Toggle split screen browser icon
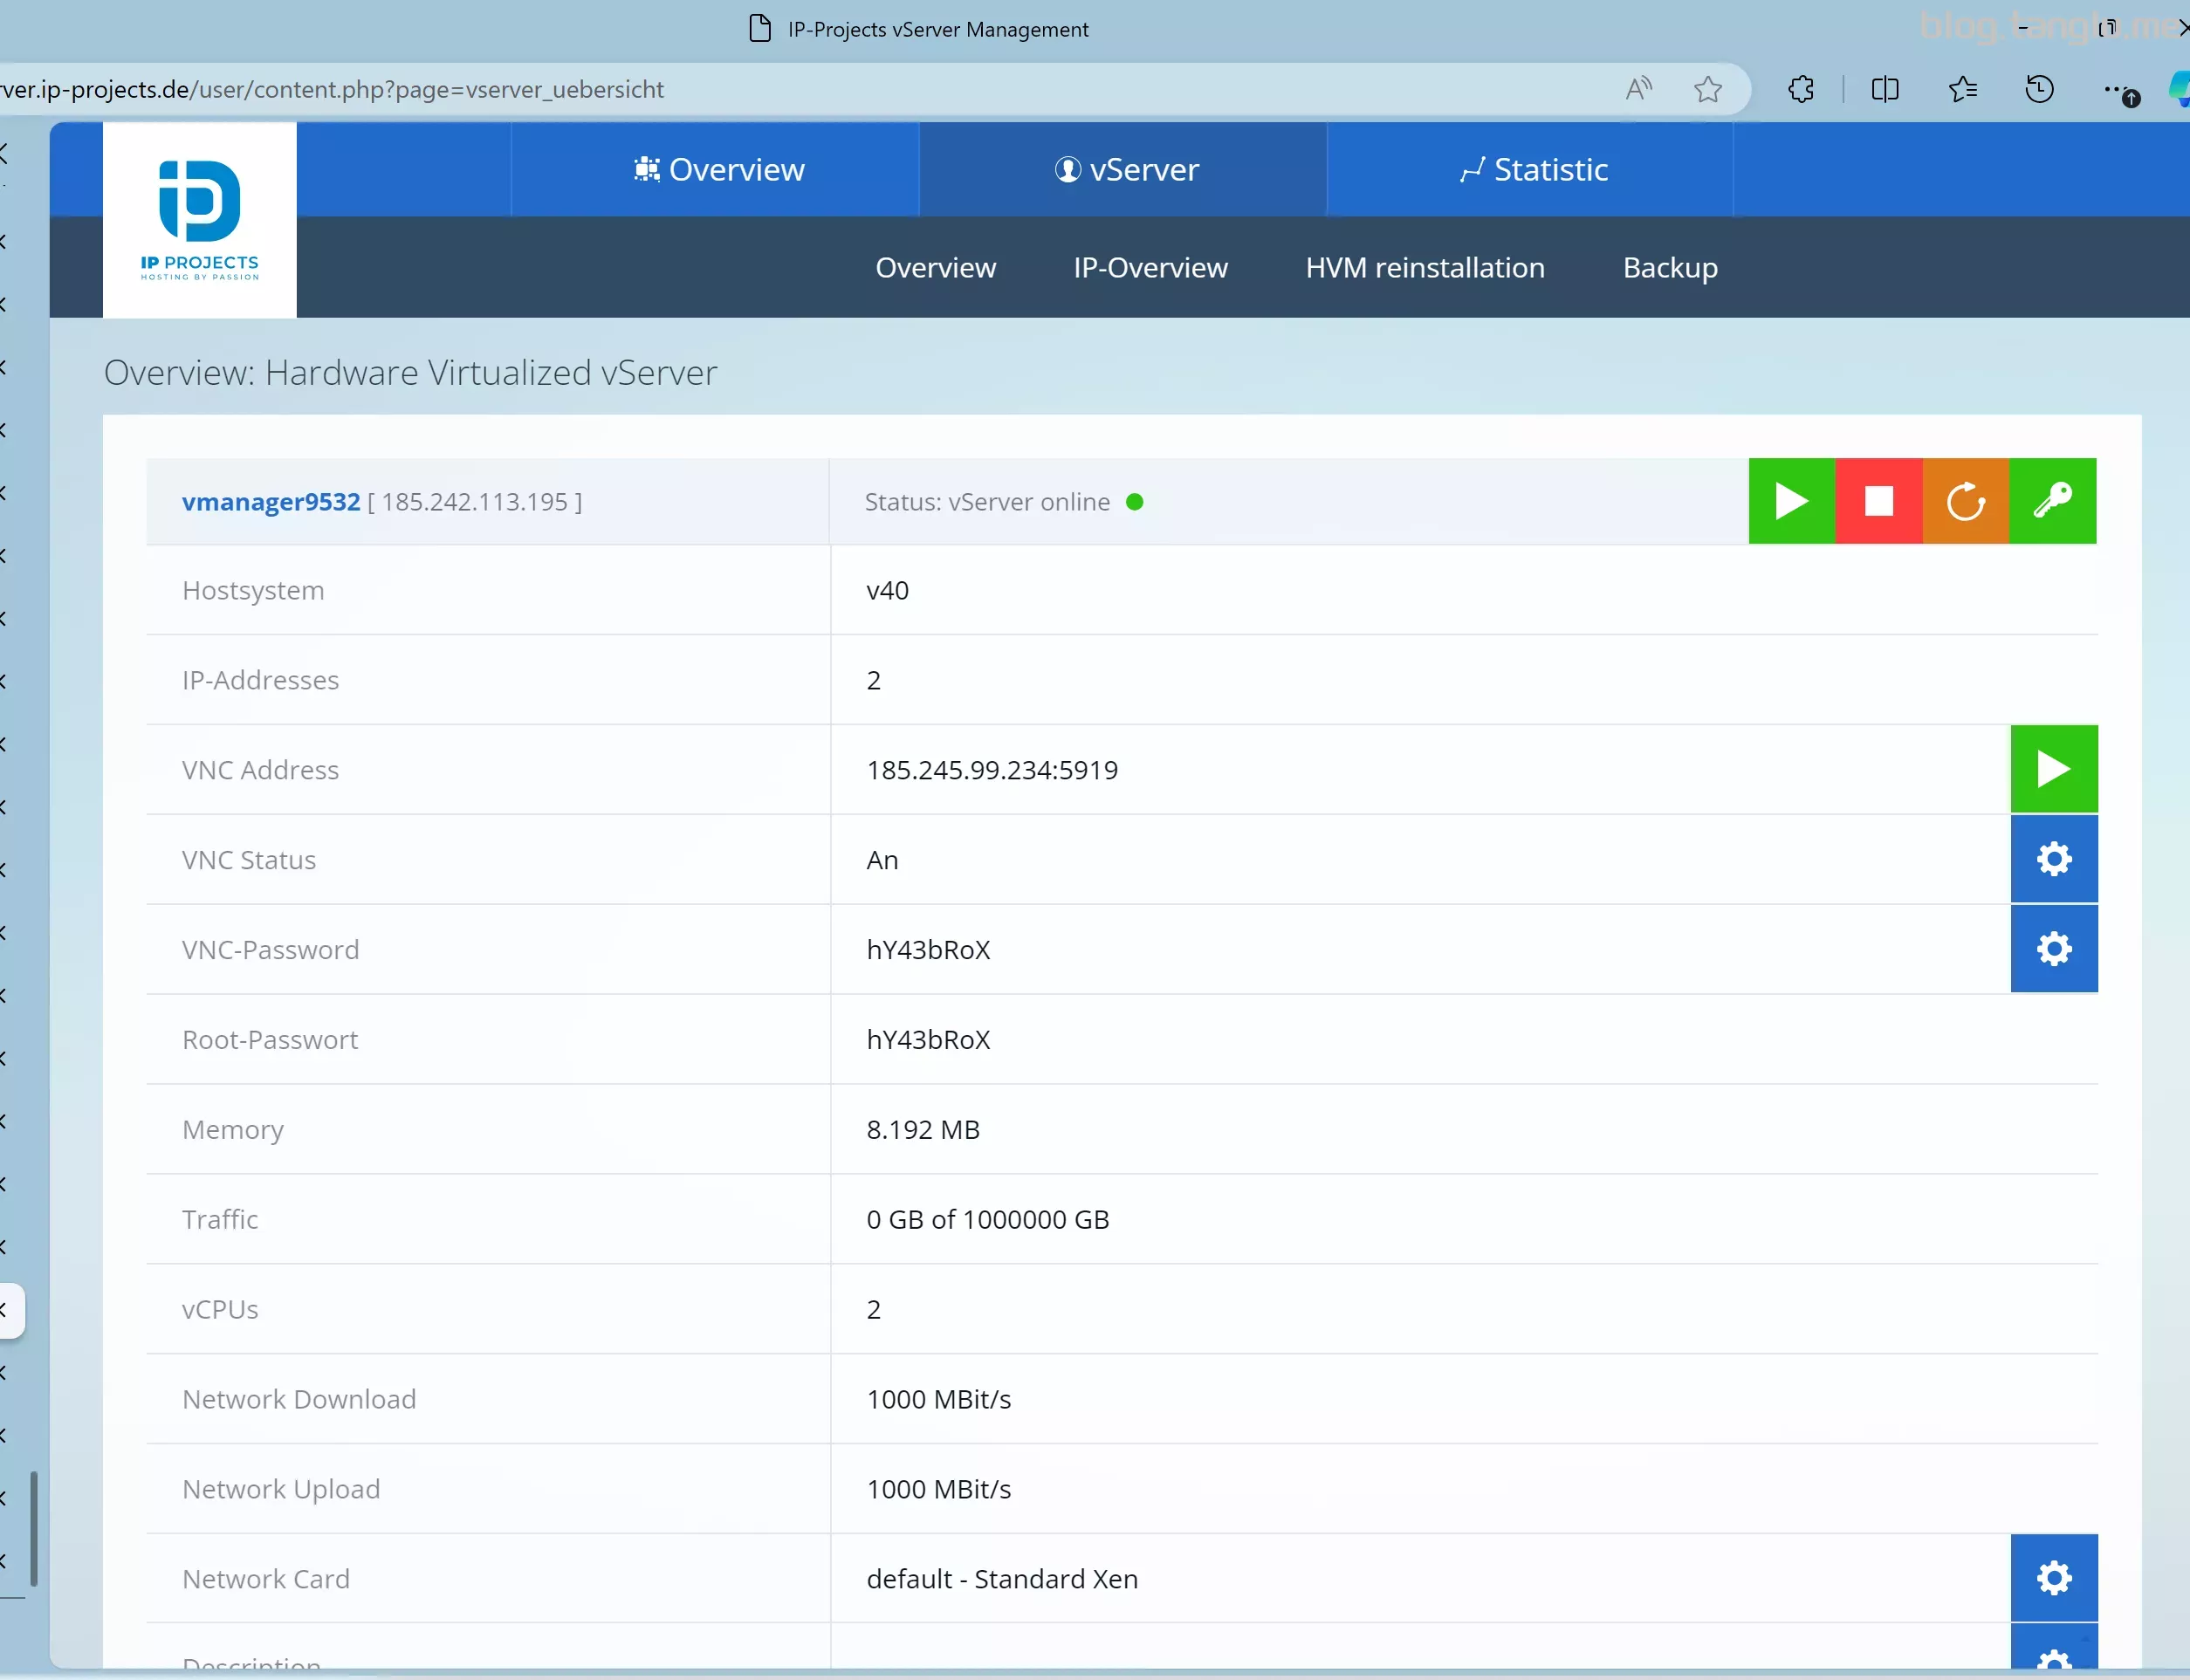Screen dimensions: 2190x1680 [x=1884, y=90]
